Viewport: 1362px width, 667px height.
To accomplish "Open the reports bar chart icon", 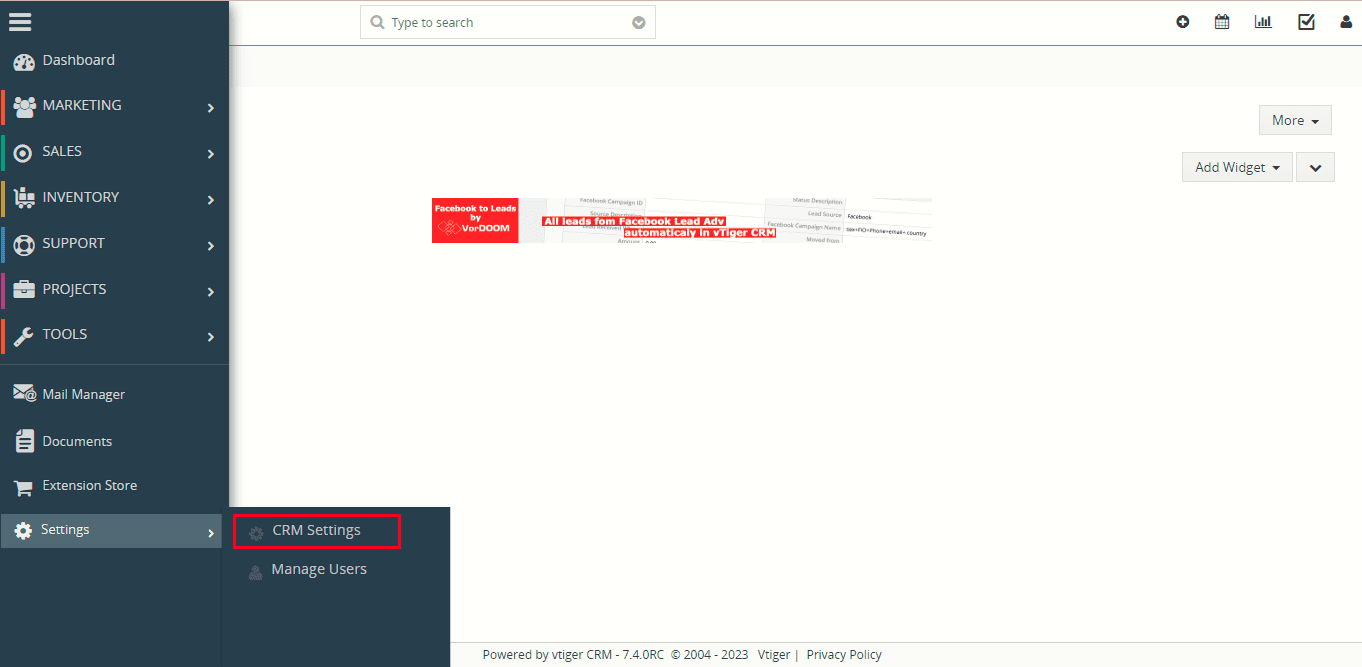I will [1263, 22].
